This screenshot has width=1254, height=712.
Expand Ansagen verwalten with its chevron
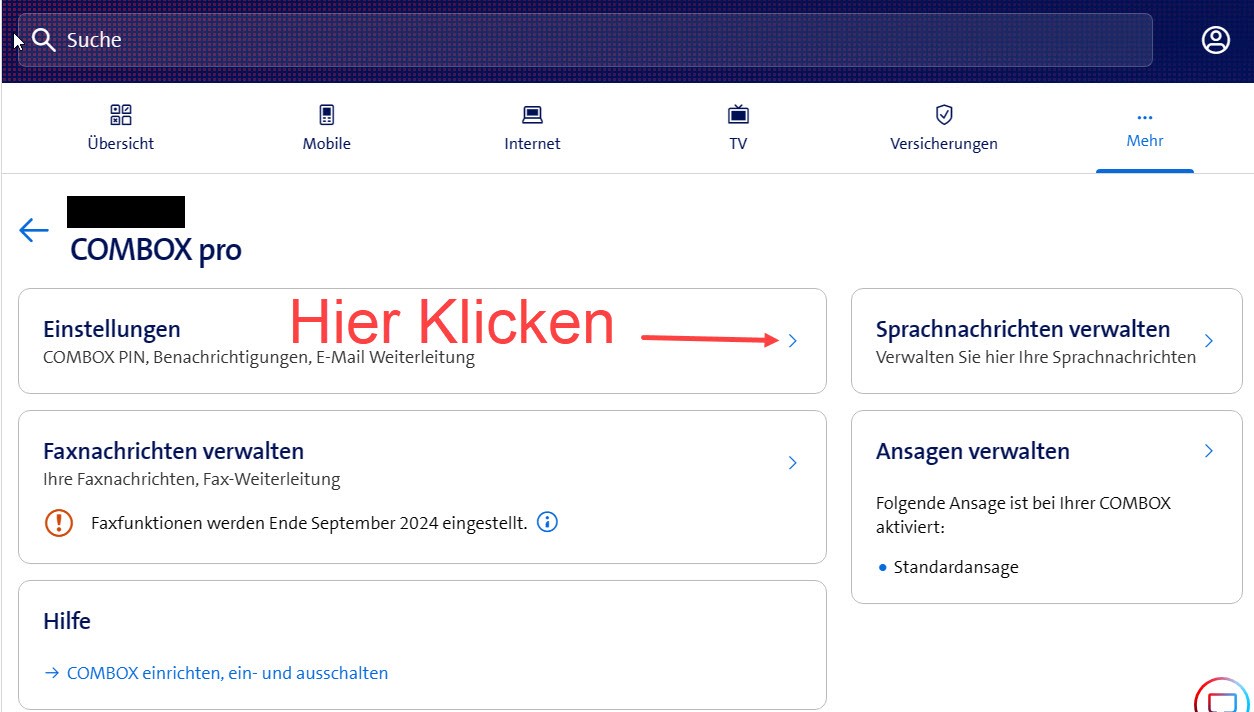point(1209,451)
